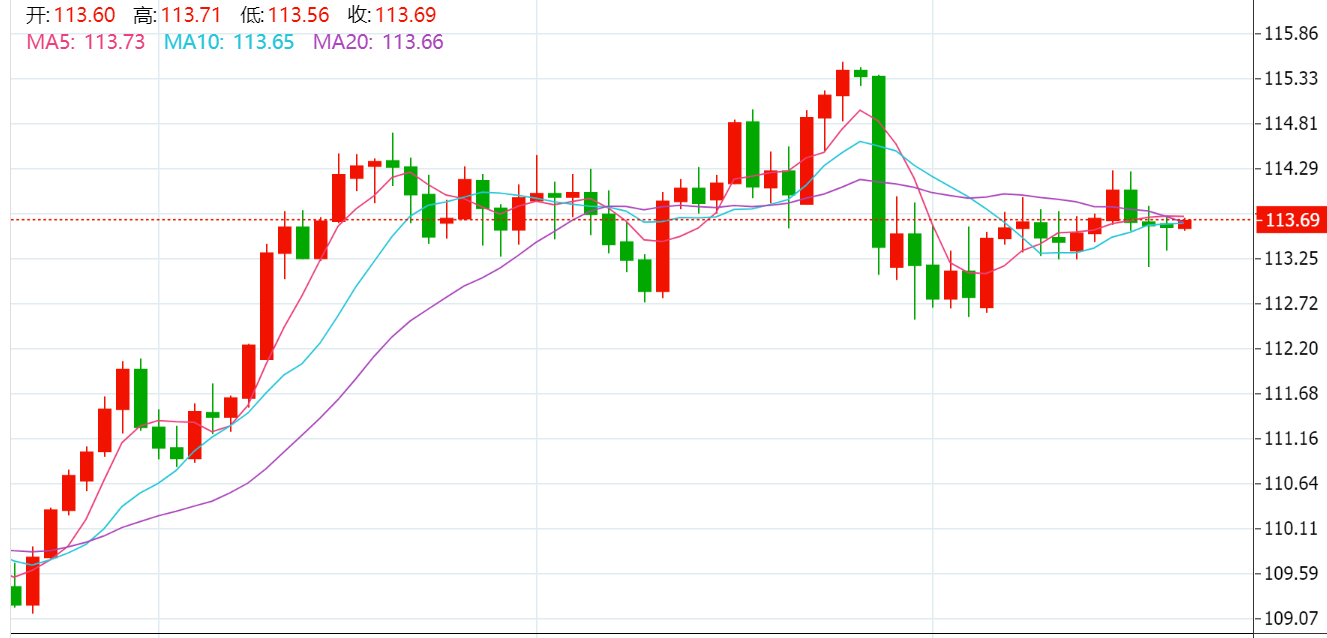1327x638 pixels.
Task: Select the MA20 legend value 113.66
Action: tap(413, 41)
